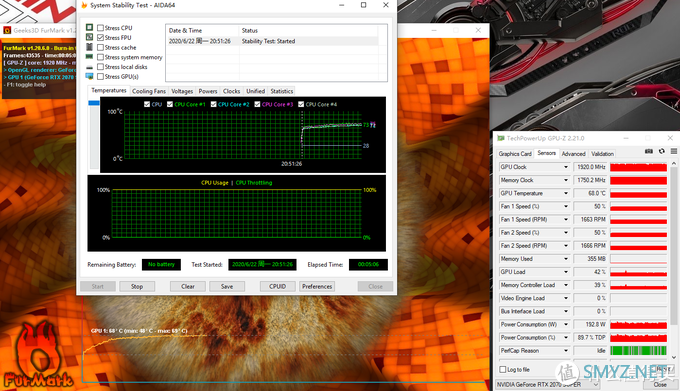The width and height of the screenshot is (680, 391).
Task: Switch to Powers tab
Action: coord(208,91)
